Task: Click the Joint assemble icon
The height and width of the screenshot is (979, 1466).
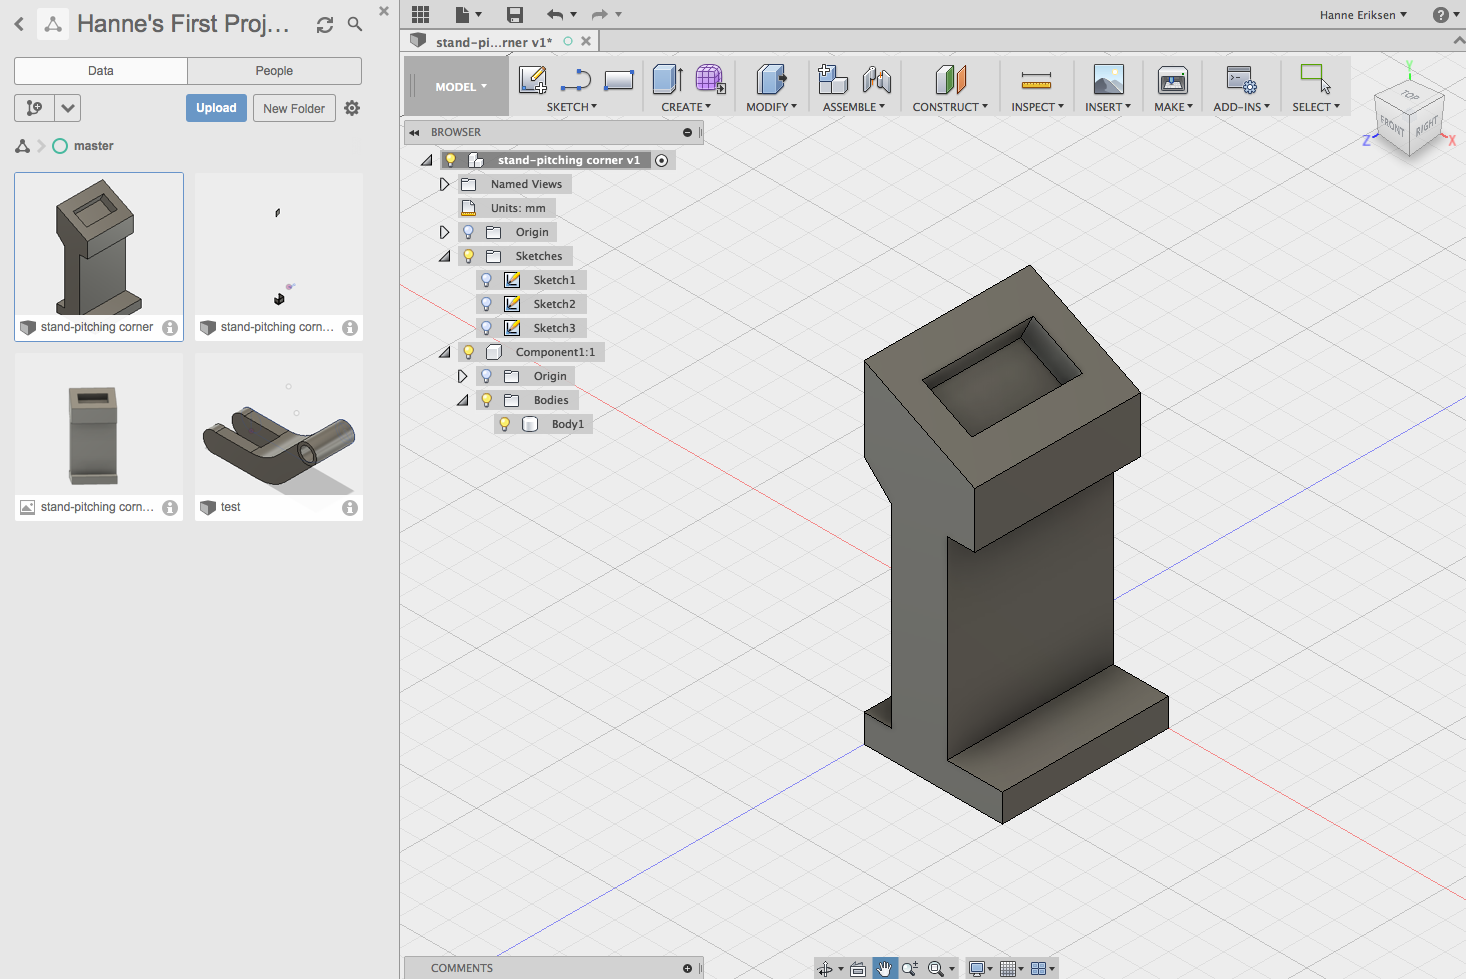Action: click(x=876, y=80)
